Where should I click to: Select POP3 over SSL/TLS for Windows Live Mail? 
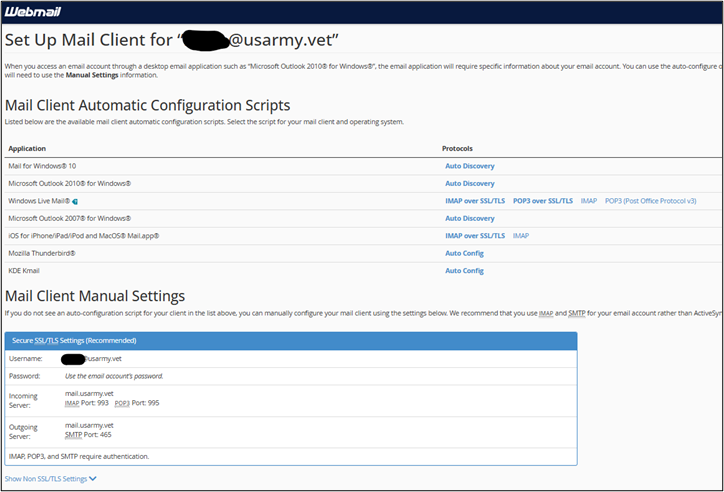[x=542, y=201]
